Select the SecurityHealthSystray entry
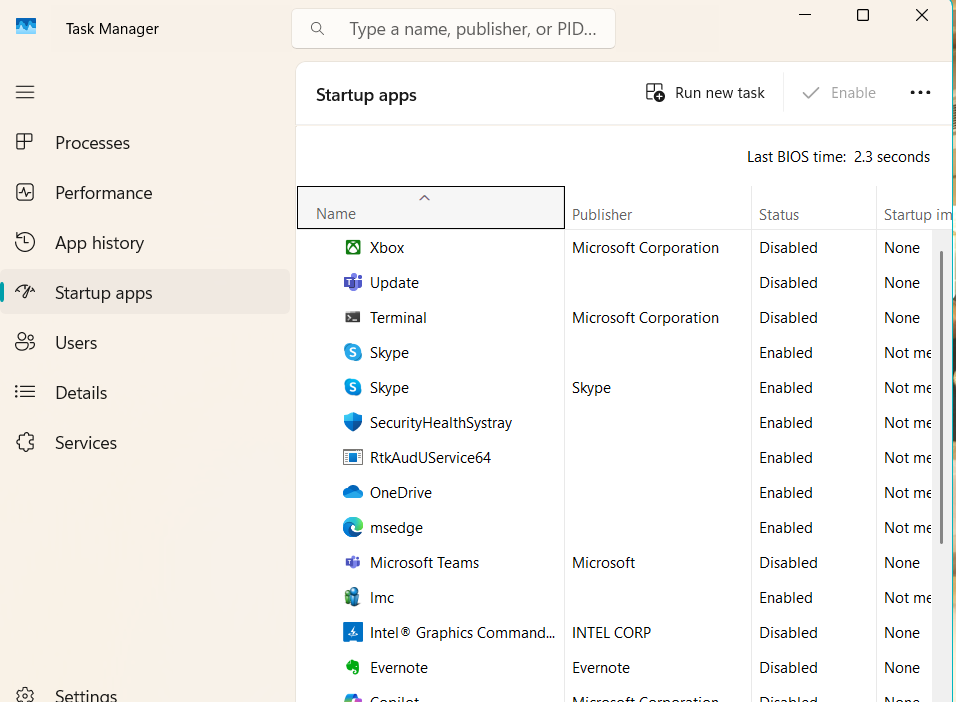This screenshot has height=702, width=956. (x=441, y=423)
